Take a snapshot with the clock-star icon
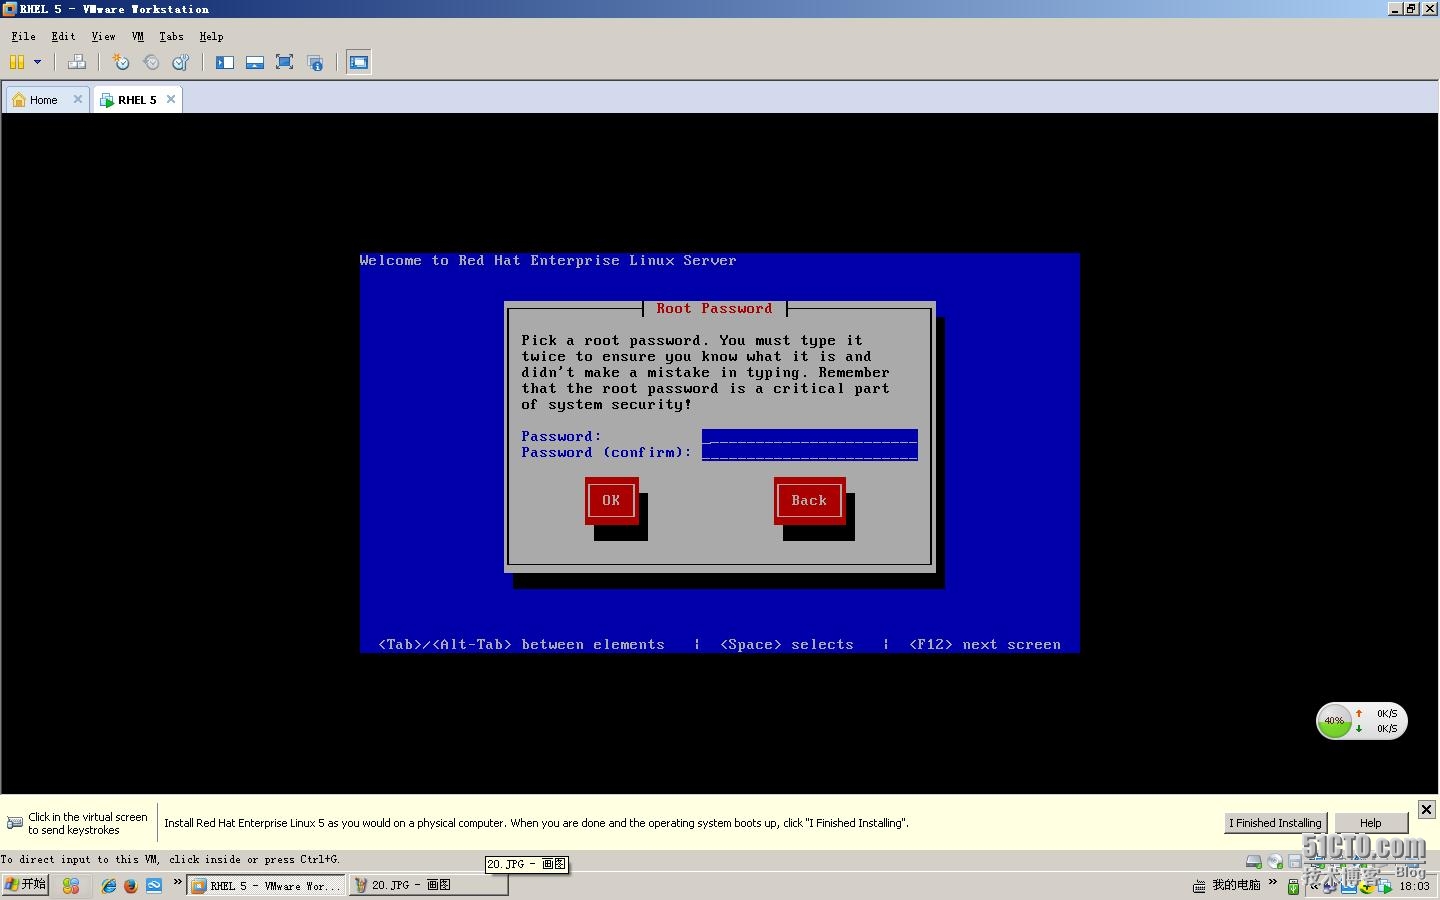The width and height of the screenshot is (1440, 900). coord(121,62)
